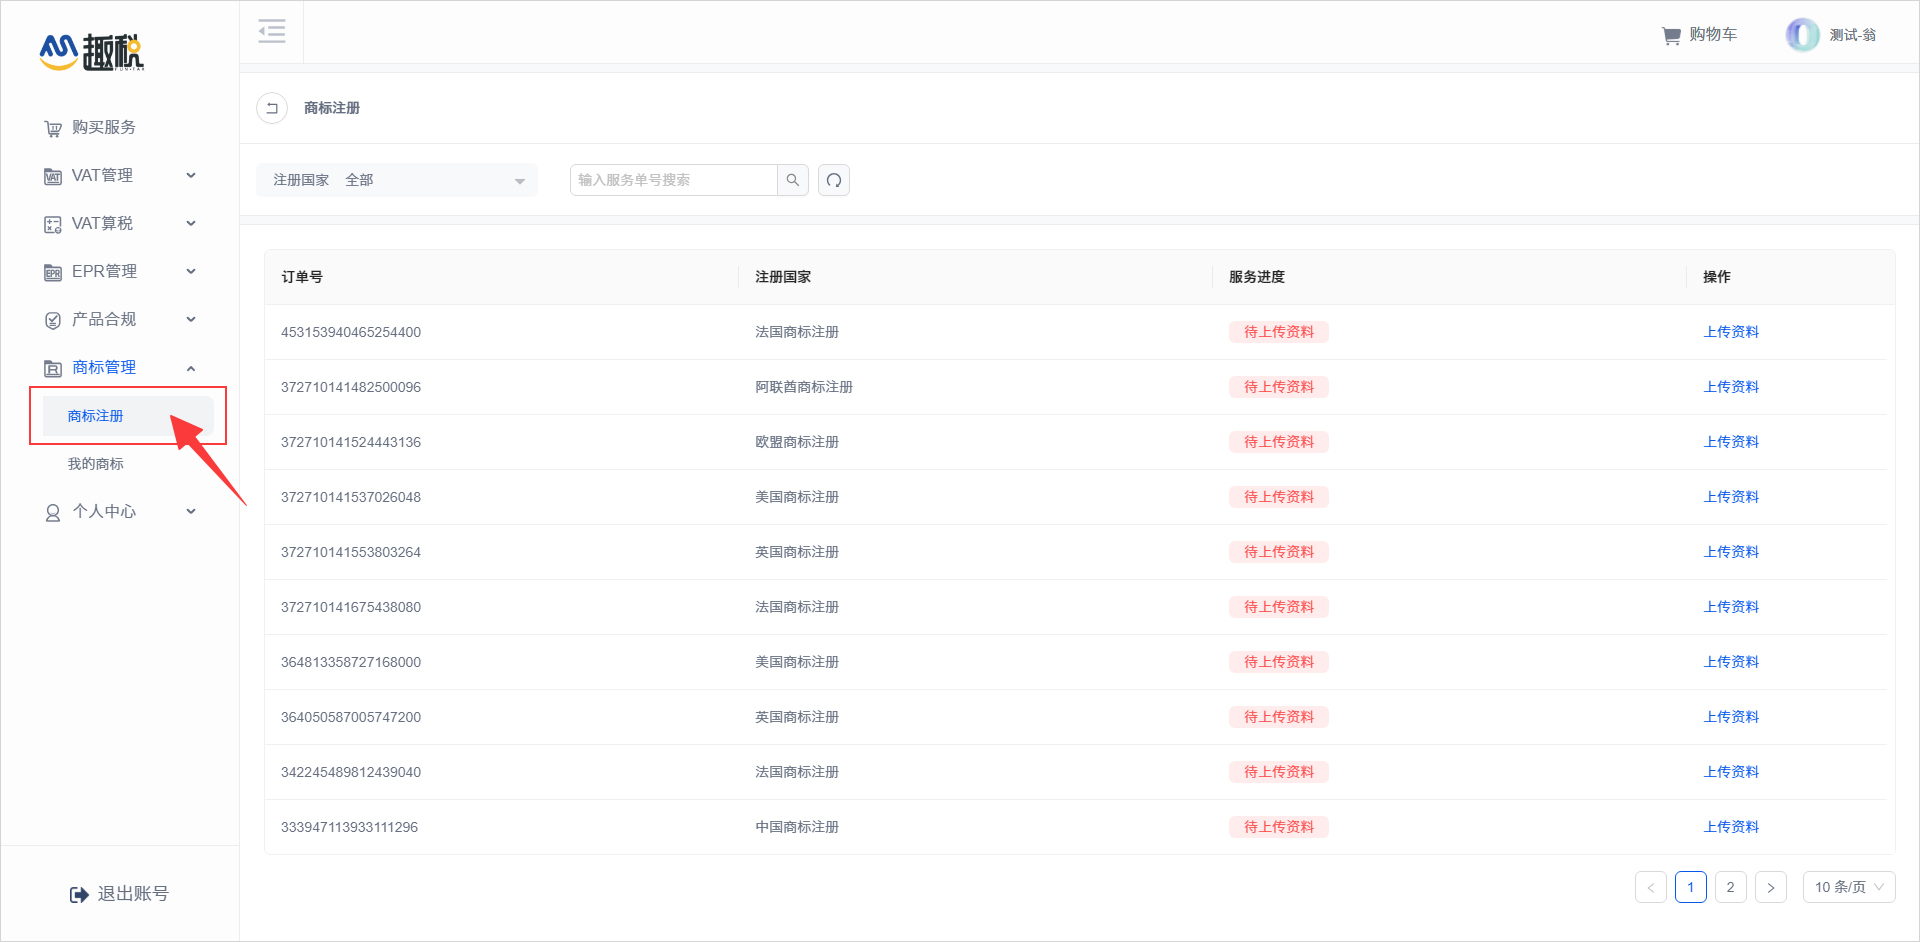Click the magnifier search icon button
Viewport: 1920px width, 942px height.
coord(793,180)
